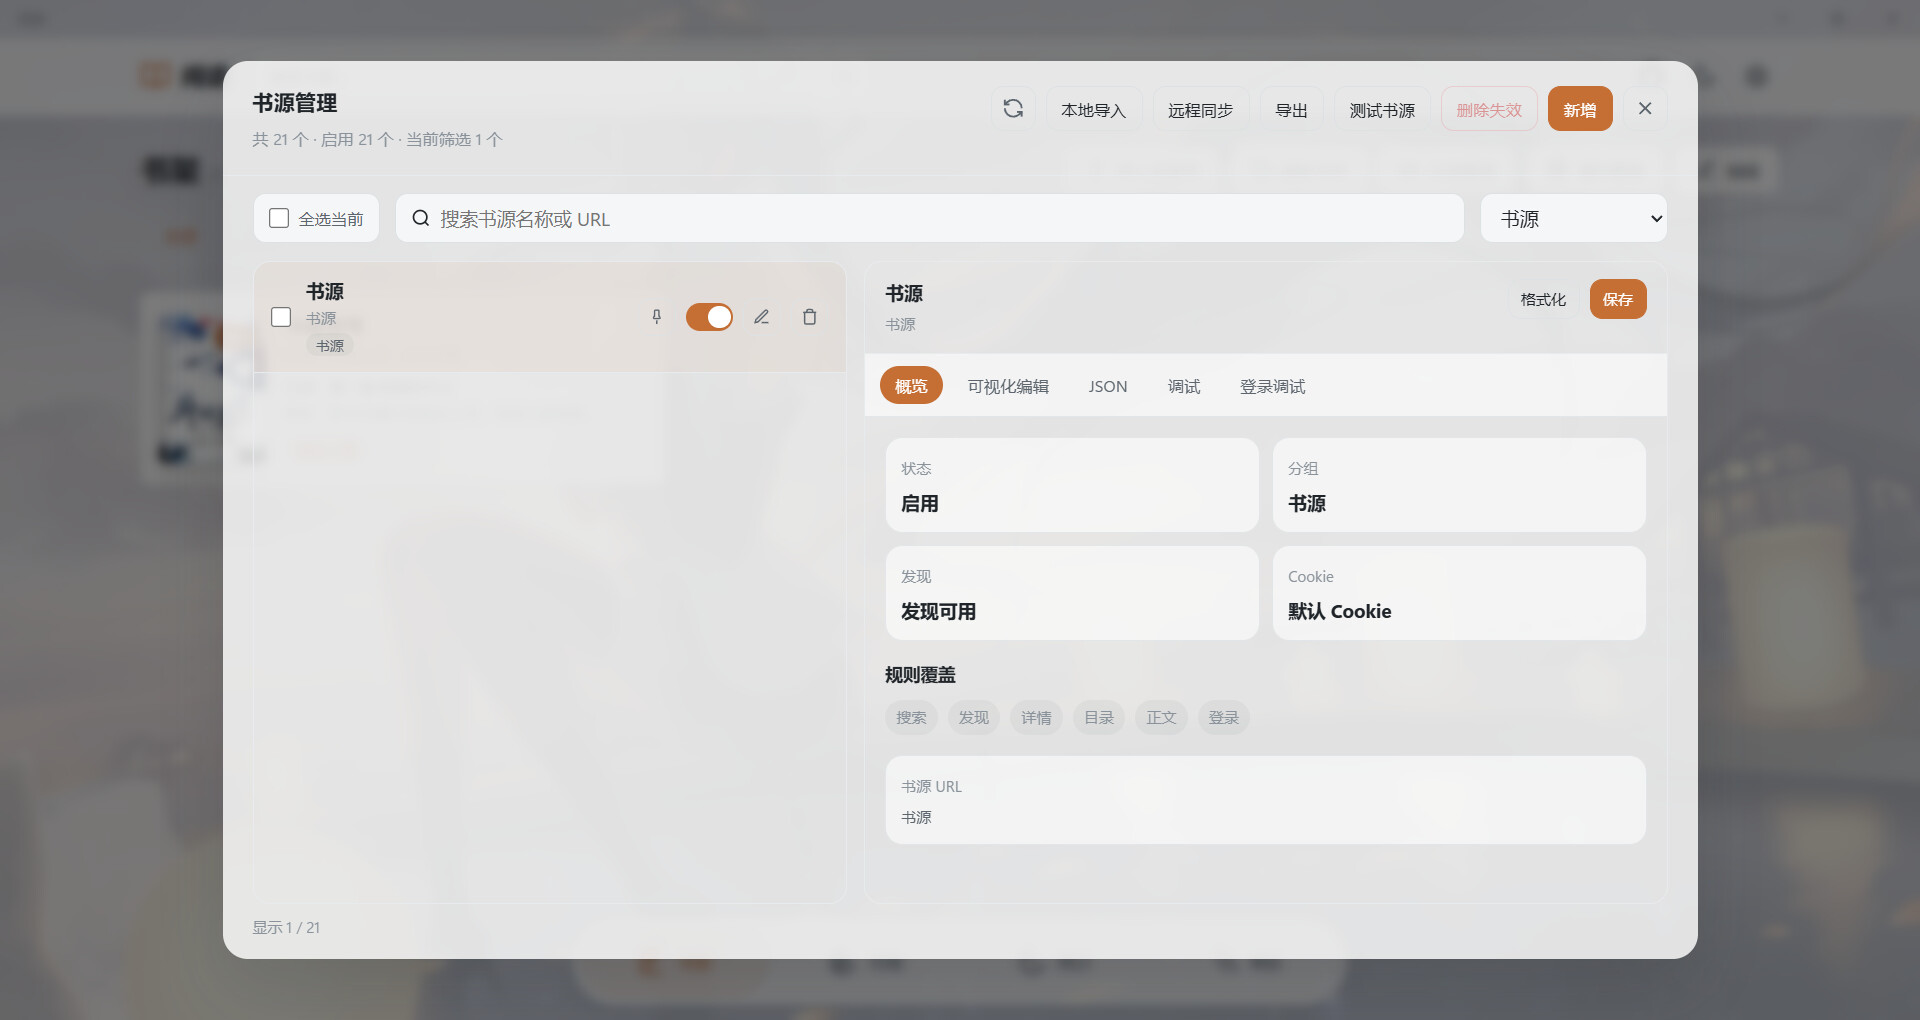
Task: Click the 发现可用 card
Action: click(1072, 593)
